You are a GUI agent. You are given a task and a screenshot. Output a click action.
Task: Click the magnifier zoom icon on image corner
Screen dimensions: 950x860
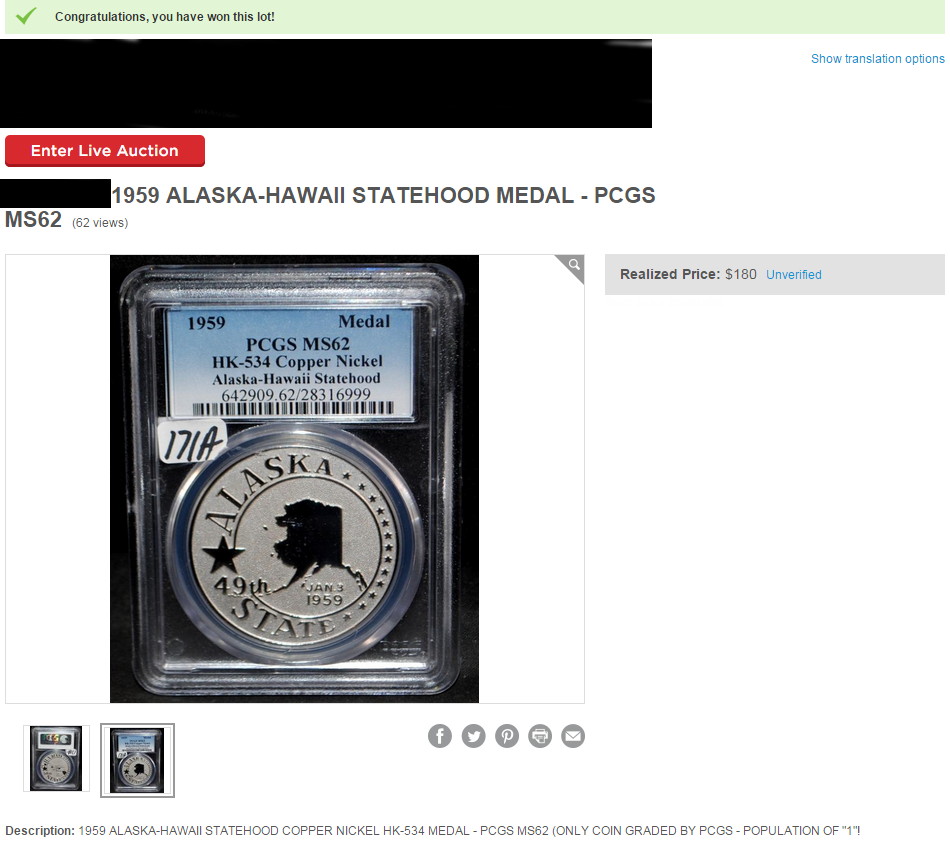click(574, 265)
